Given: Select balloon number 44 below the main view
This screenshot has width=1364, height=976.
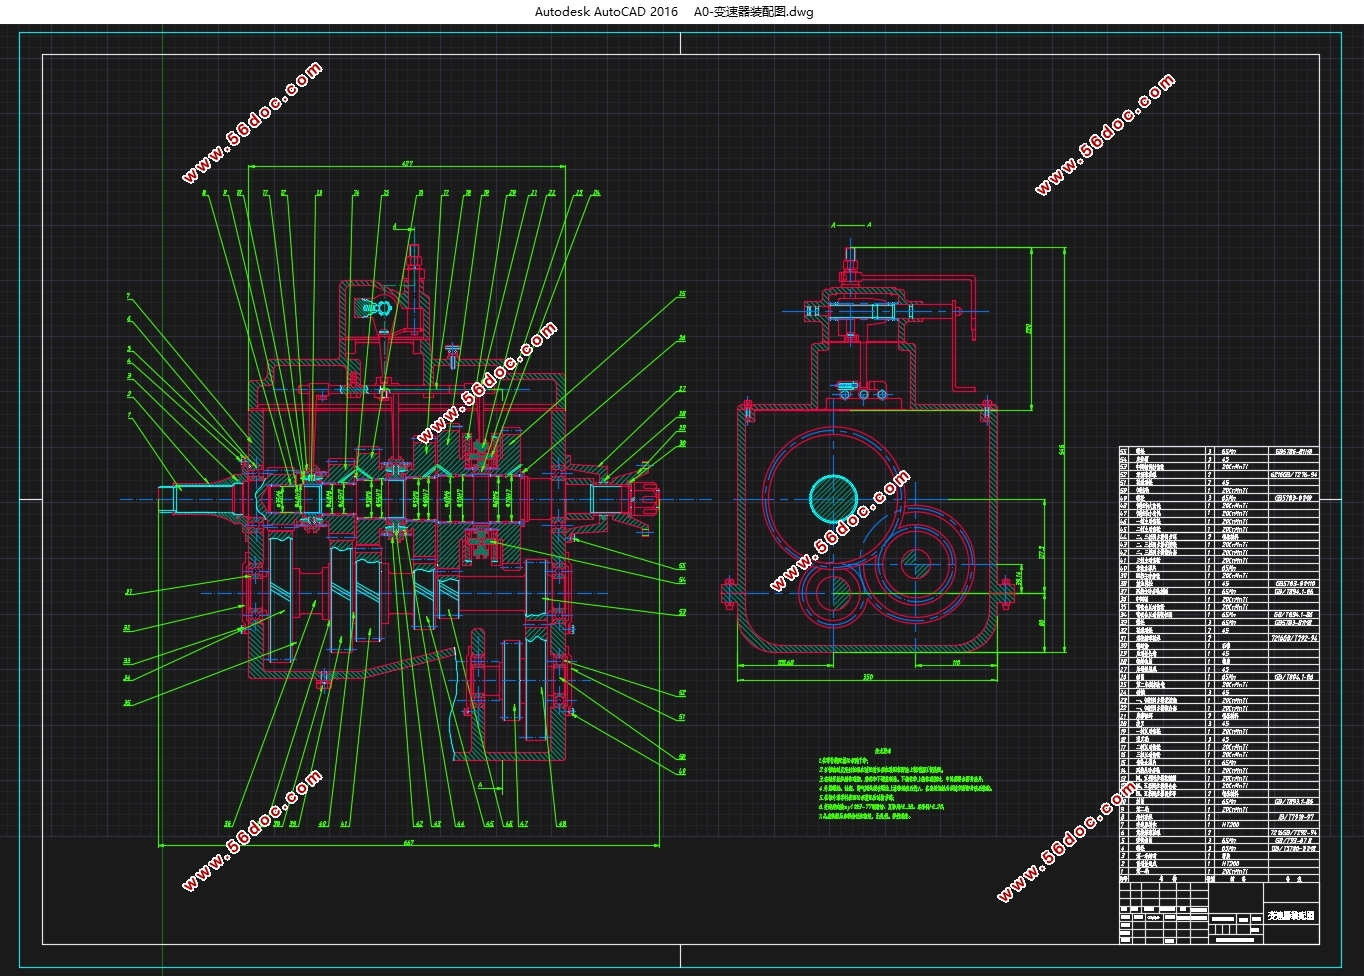Looking at the screenshot, I should point(460,825).
